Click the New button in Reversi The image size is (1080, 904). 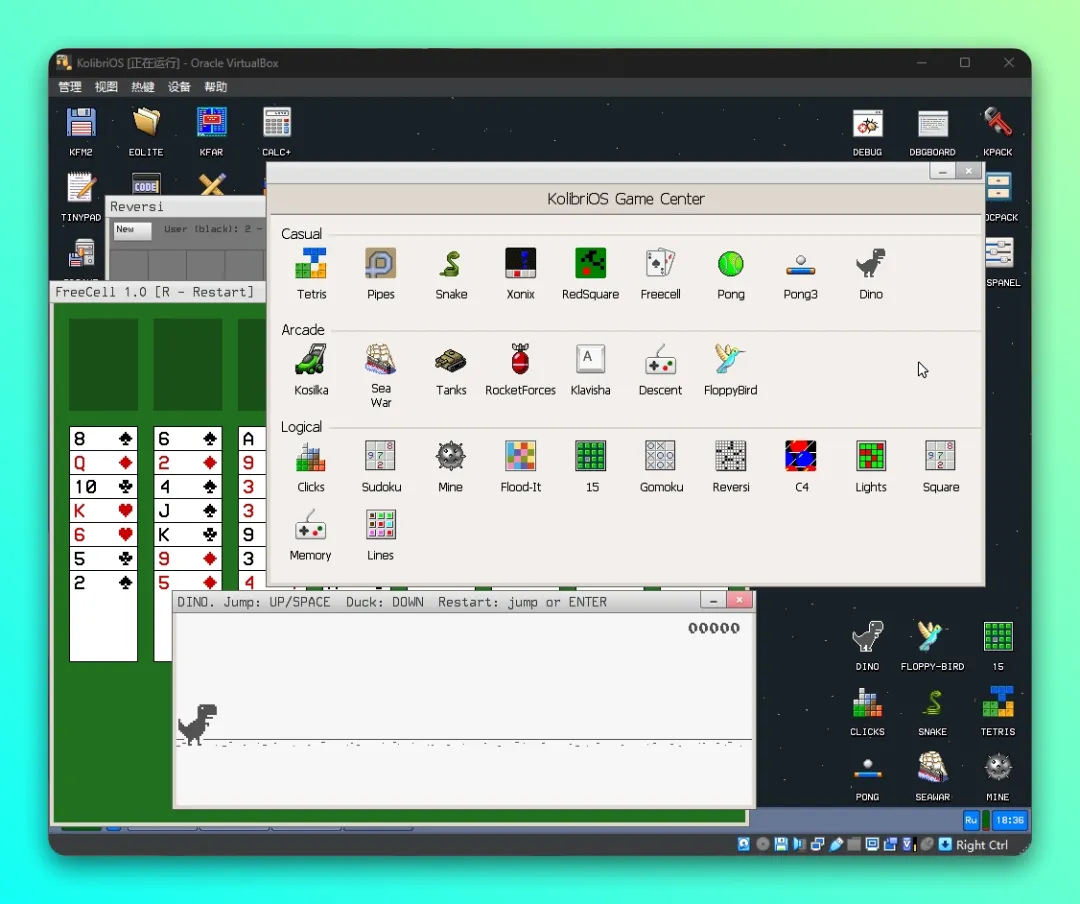click(132, 230)
